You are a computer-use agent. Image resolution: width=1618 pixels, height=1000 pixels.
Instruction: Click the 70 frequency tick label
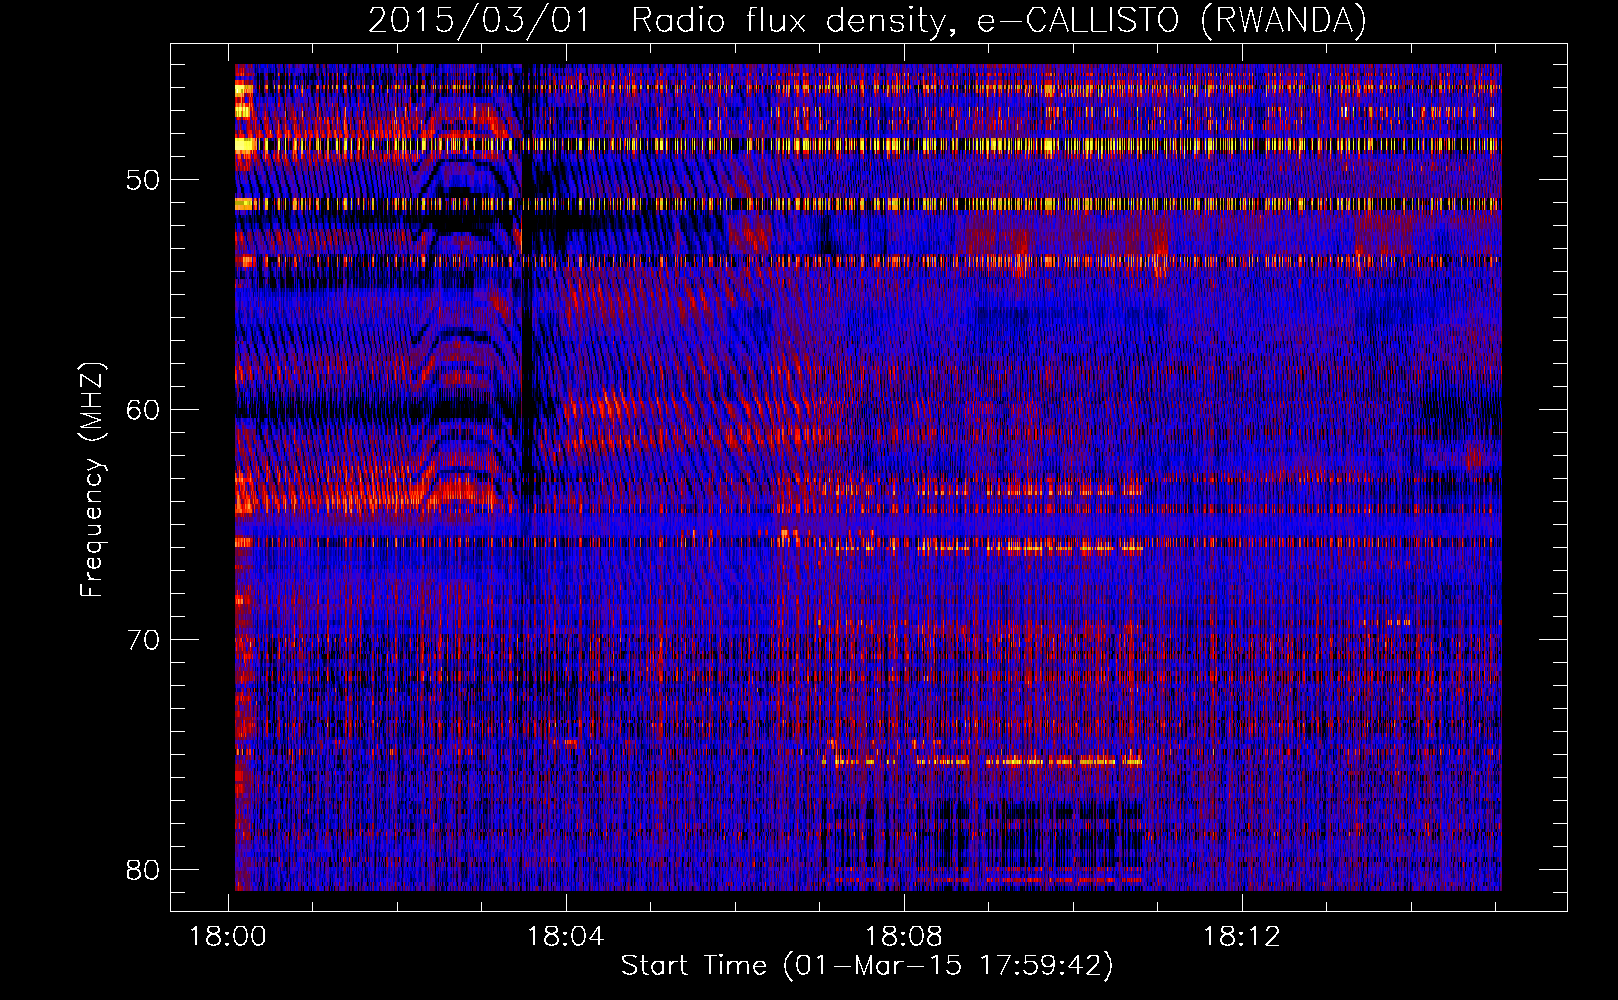coord(144,640)
